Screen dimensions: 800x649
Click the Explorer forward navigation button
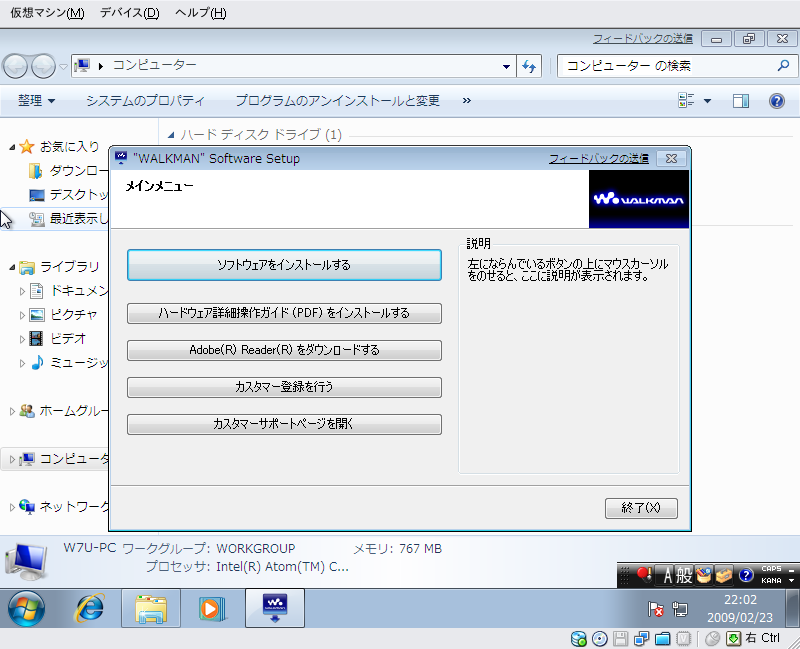click(x=43, y=66)
